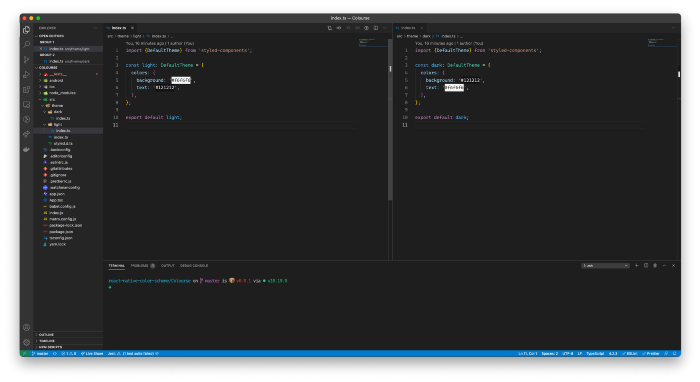Open App.tsx in the file tree
Screen dimensions: 700x382
click(68, 200)
